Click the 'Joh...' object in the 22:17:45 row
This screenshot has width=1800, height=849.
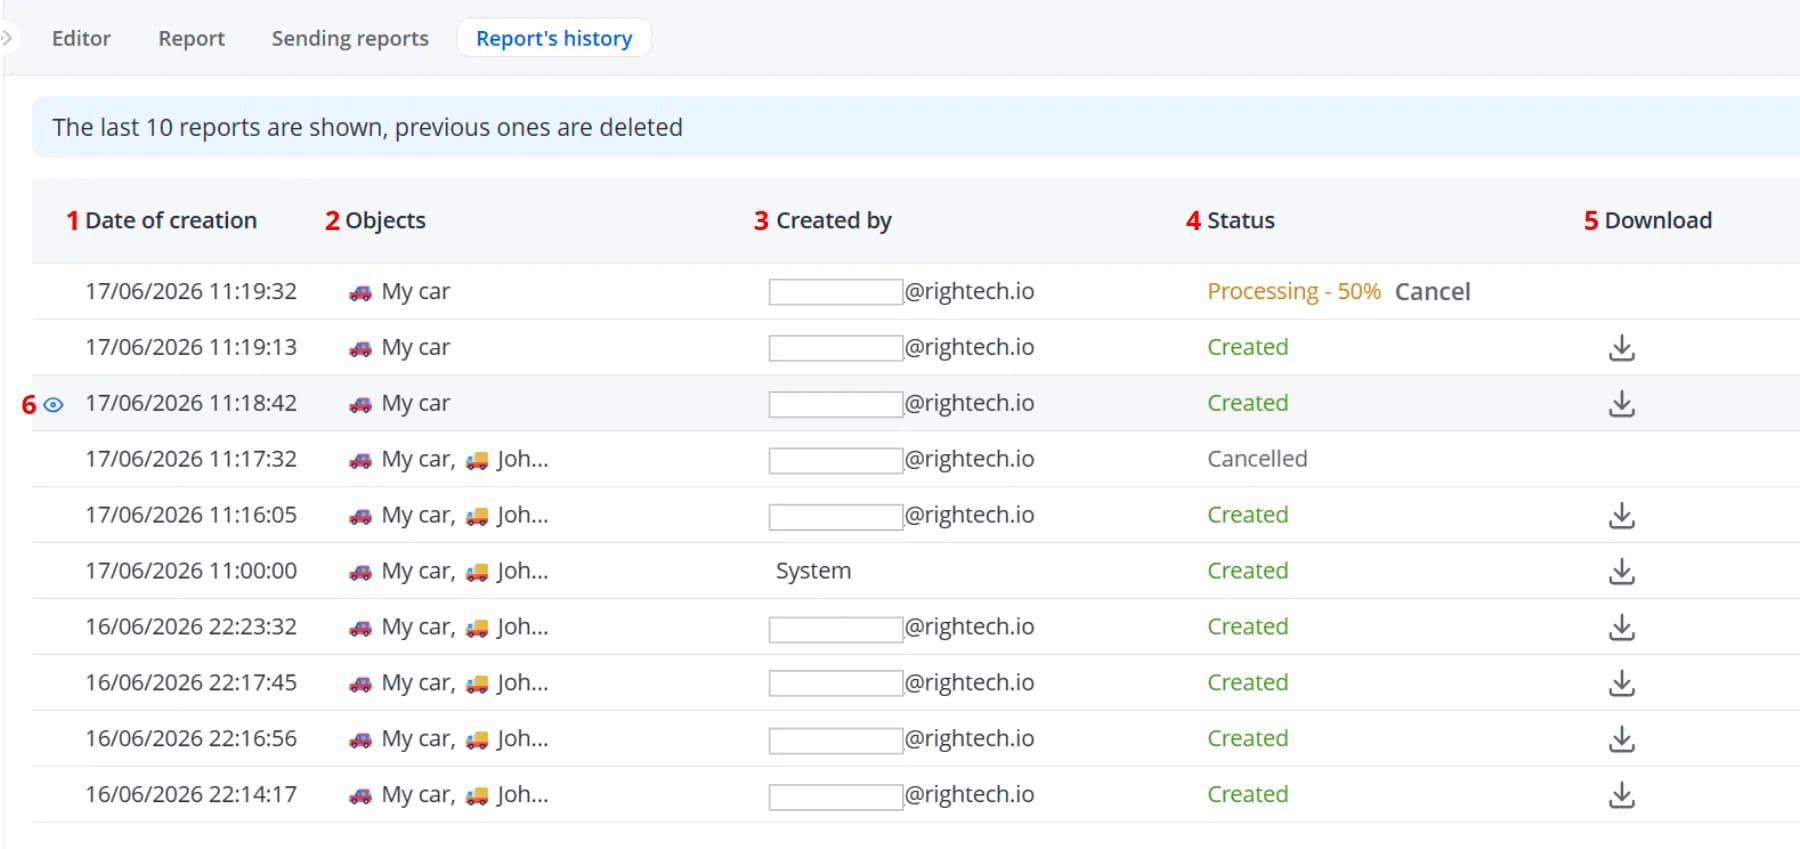pos(522,683)
